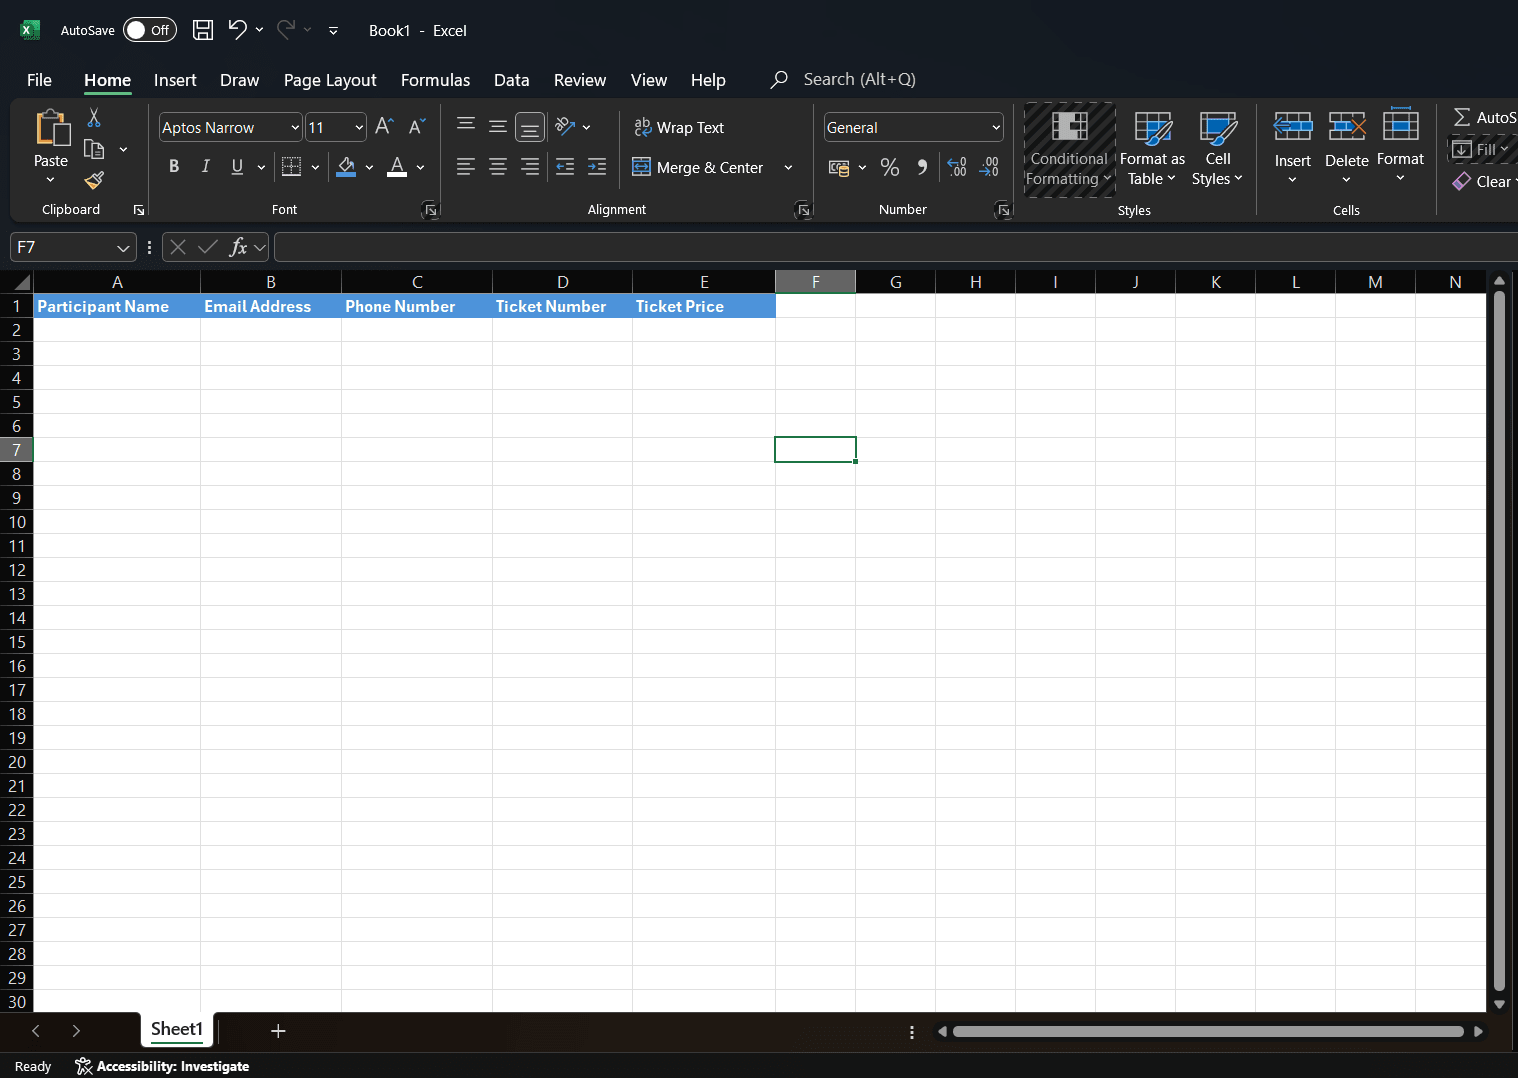The image size is (1518, 1078).
Task: Toggle Underline formatting
Action: (237, 167)
